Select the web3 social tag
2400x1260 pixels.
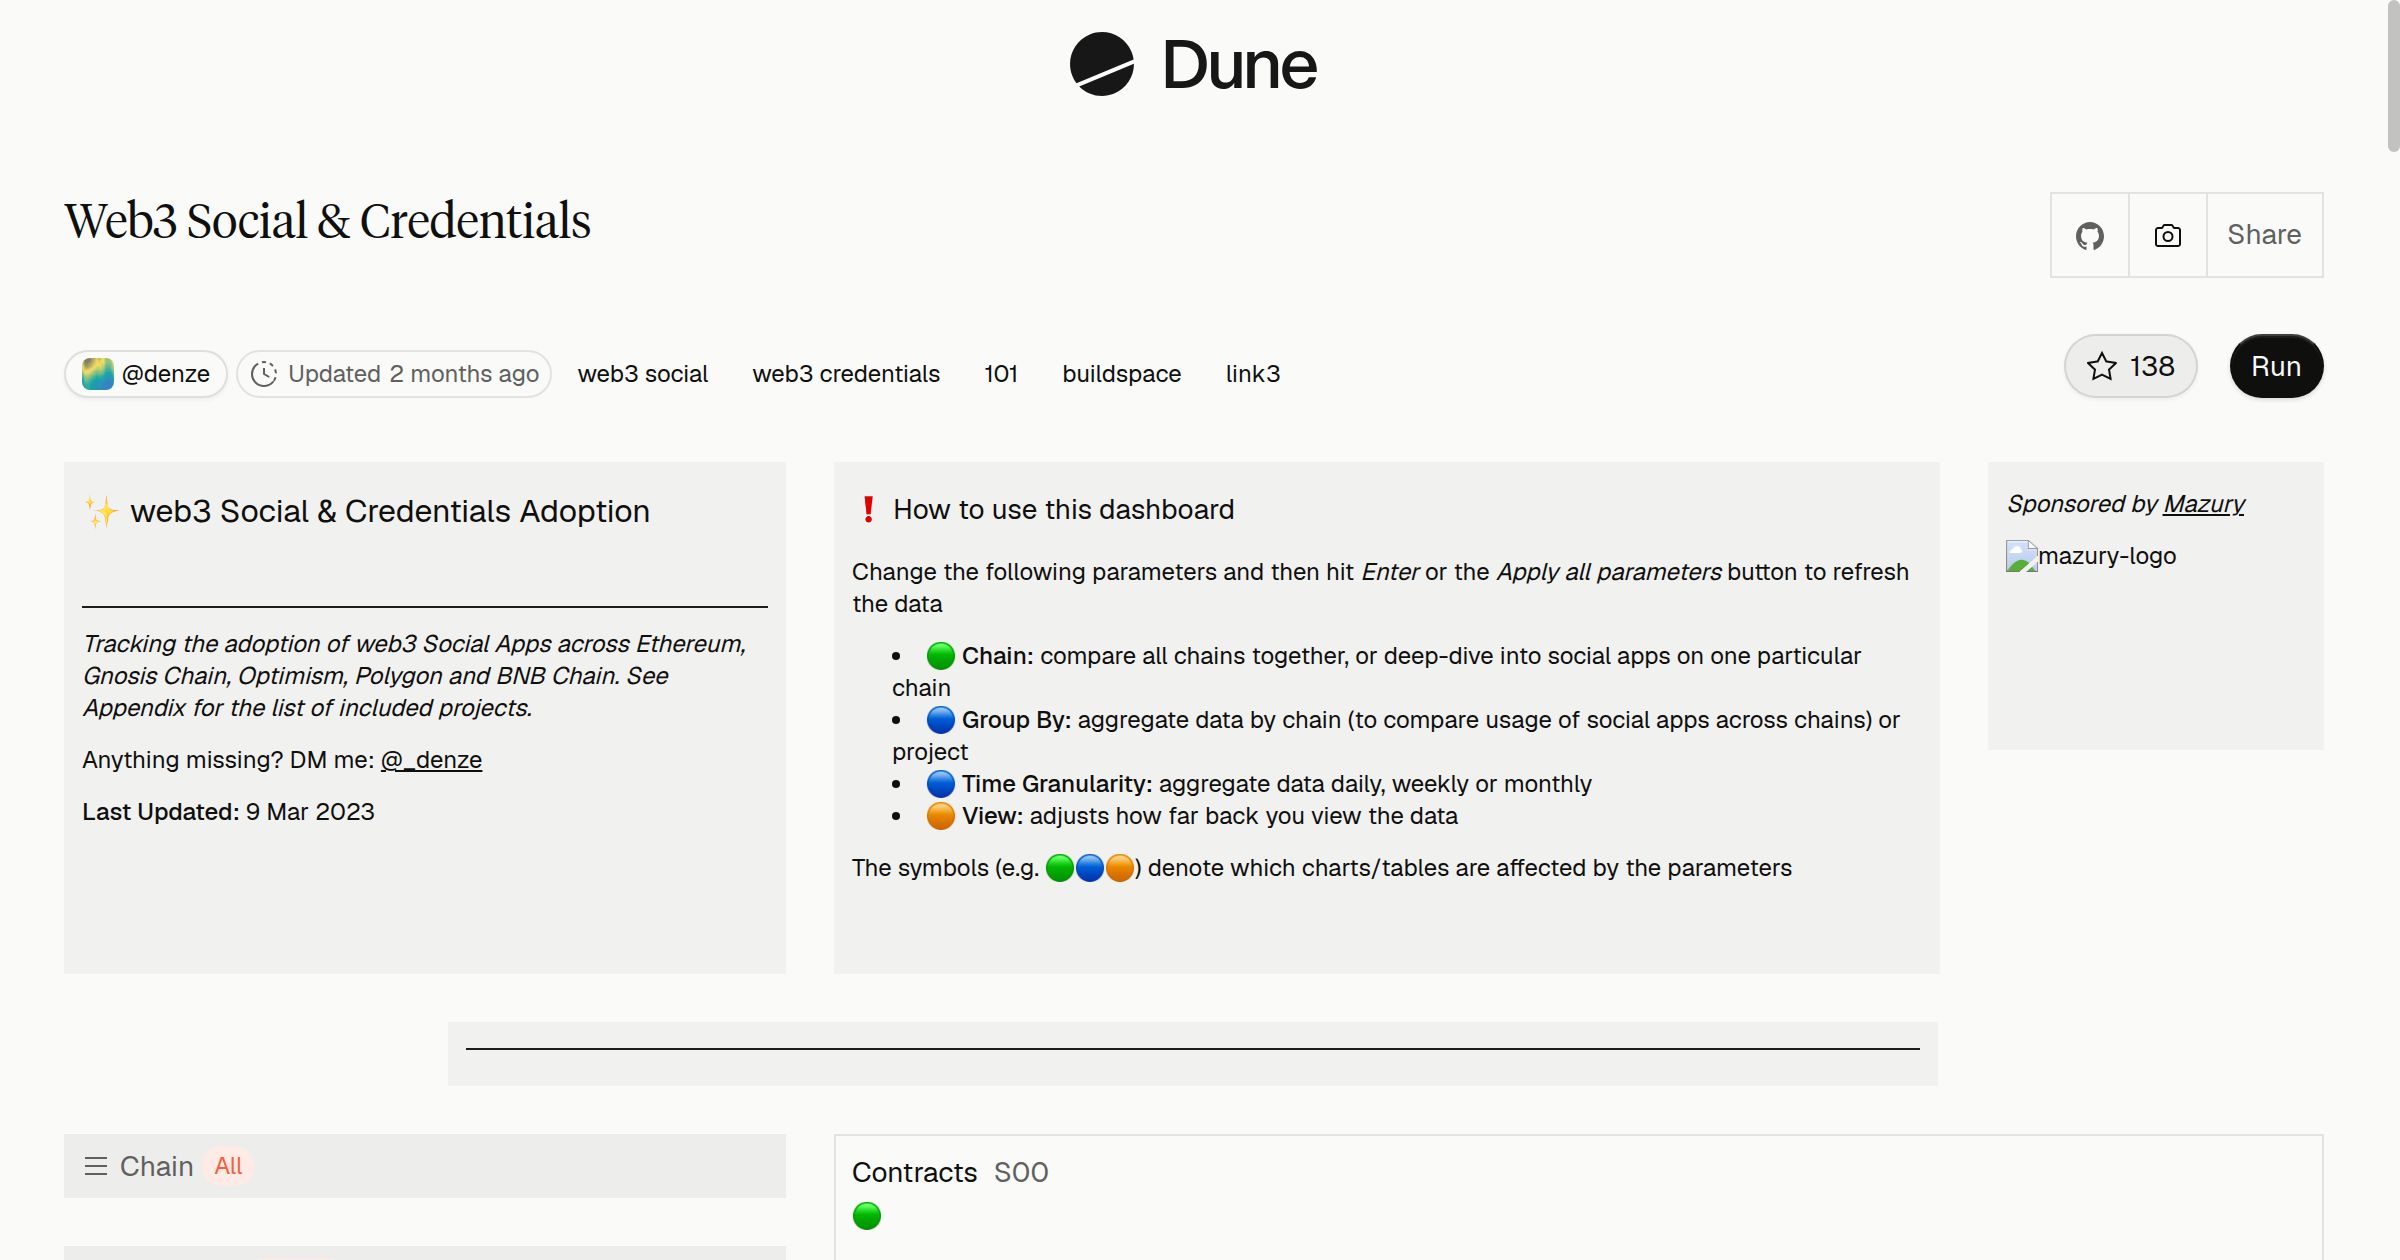point(643,374)
